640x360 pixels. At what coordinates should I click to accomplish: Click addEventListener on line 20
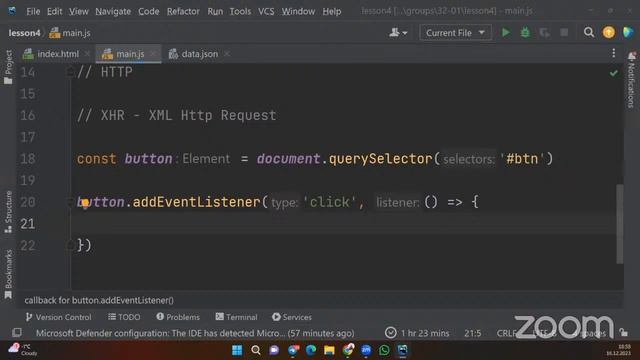tap(196, 202)
